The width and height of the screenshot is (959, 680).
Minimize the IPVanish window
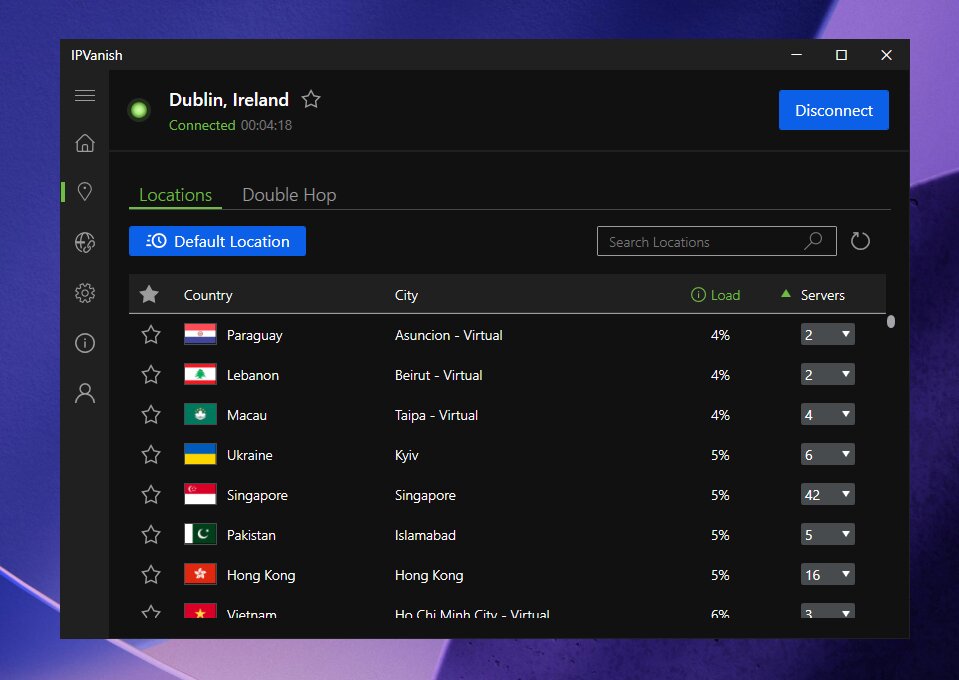pyautogui.click(x=796, y=54)
